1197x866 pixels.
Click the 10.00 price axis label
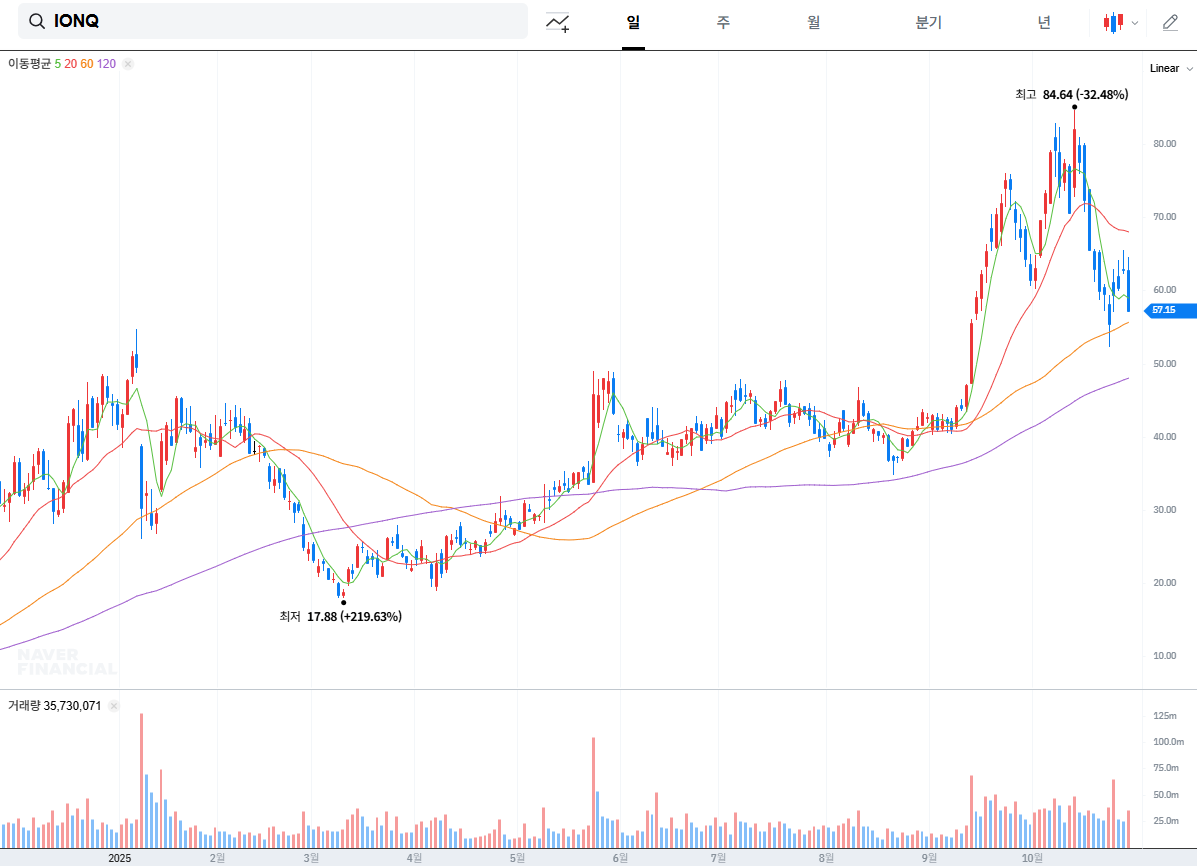coord(1164,655)
